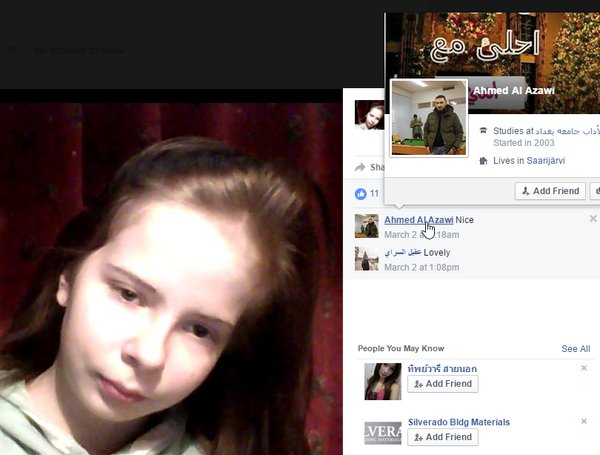The width and height of the screenshot is (600, 455).
Task: Click Ahmed Al Azawi name on hovercard cover
Action: (x=514, y=91)
